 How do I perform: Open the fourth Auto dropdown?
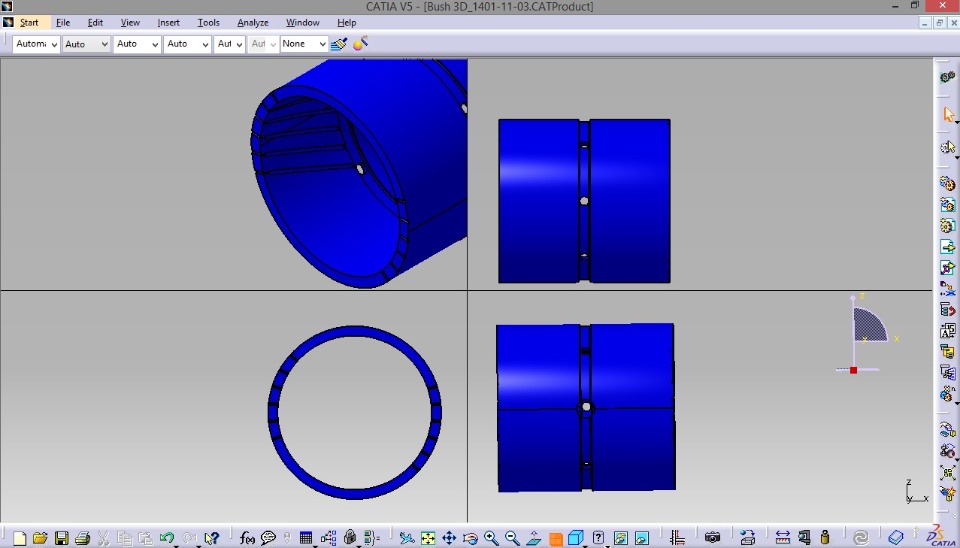pos(187,44)
